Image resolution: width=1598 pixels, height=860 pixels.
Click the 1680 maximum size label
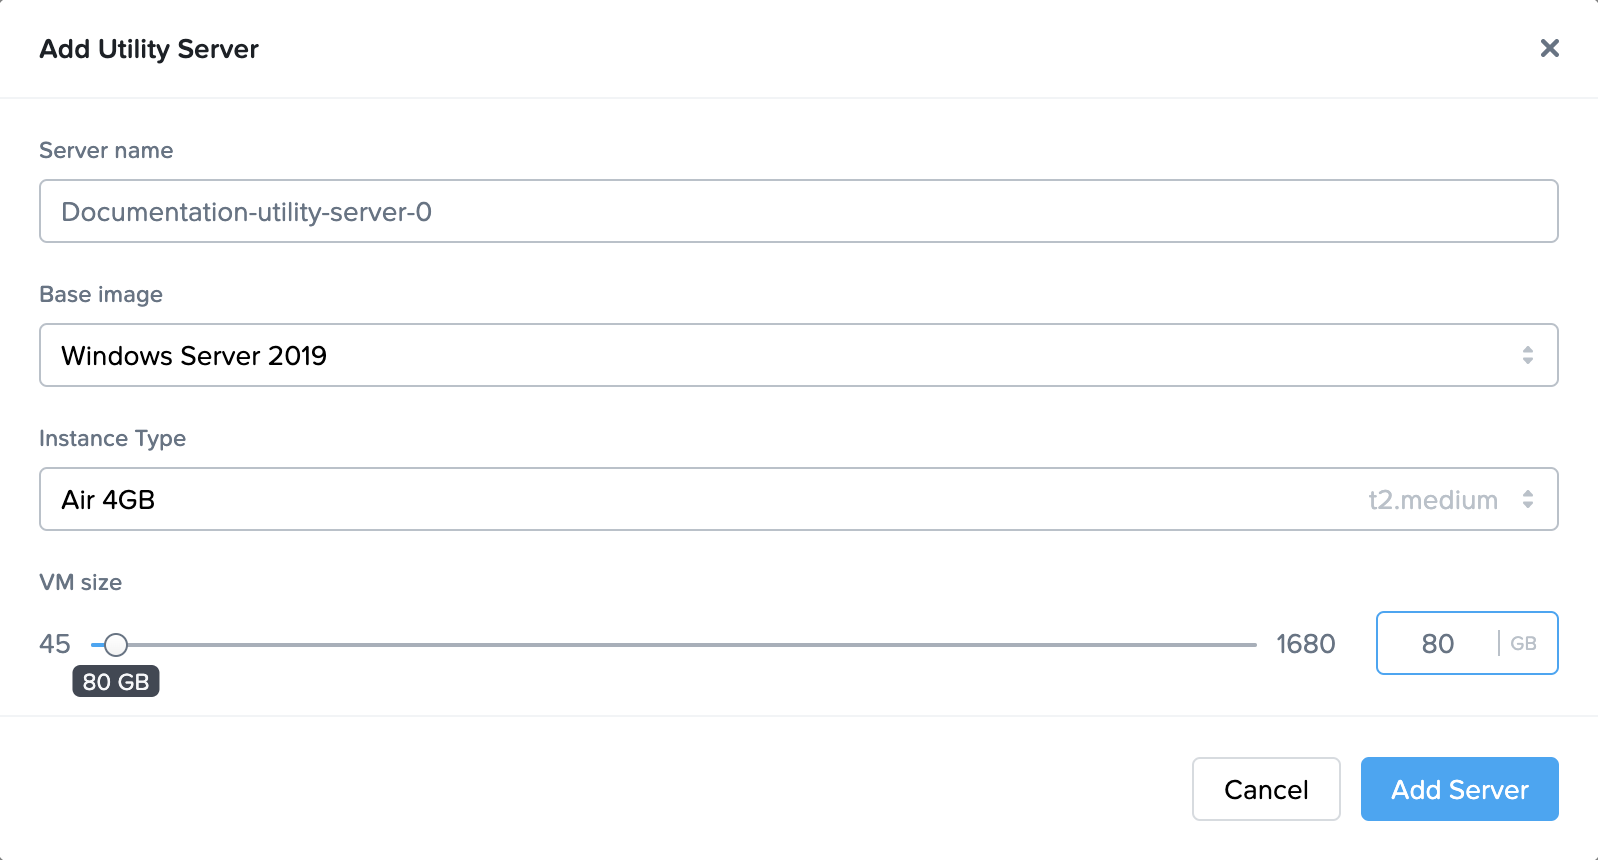(1306, 644)
